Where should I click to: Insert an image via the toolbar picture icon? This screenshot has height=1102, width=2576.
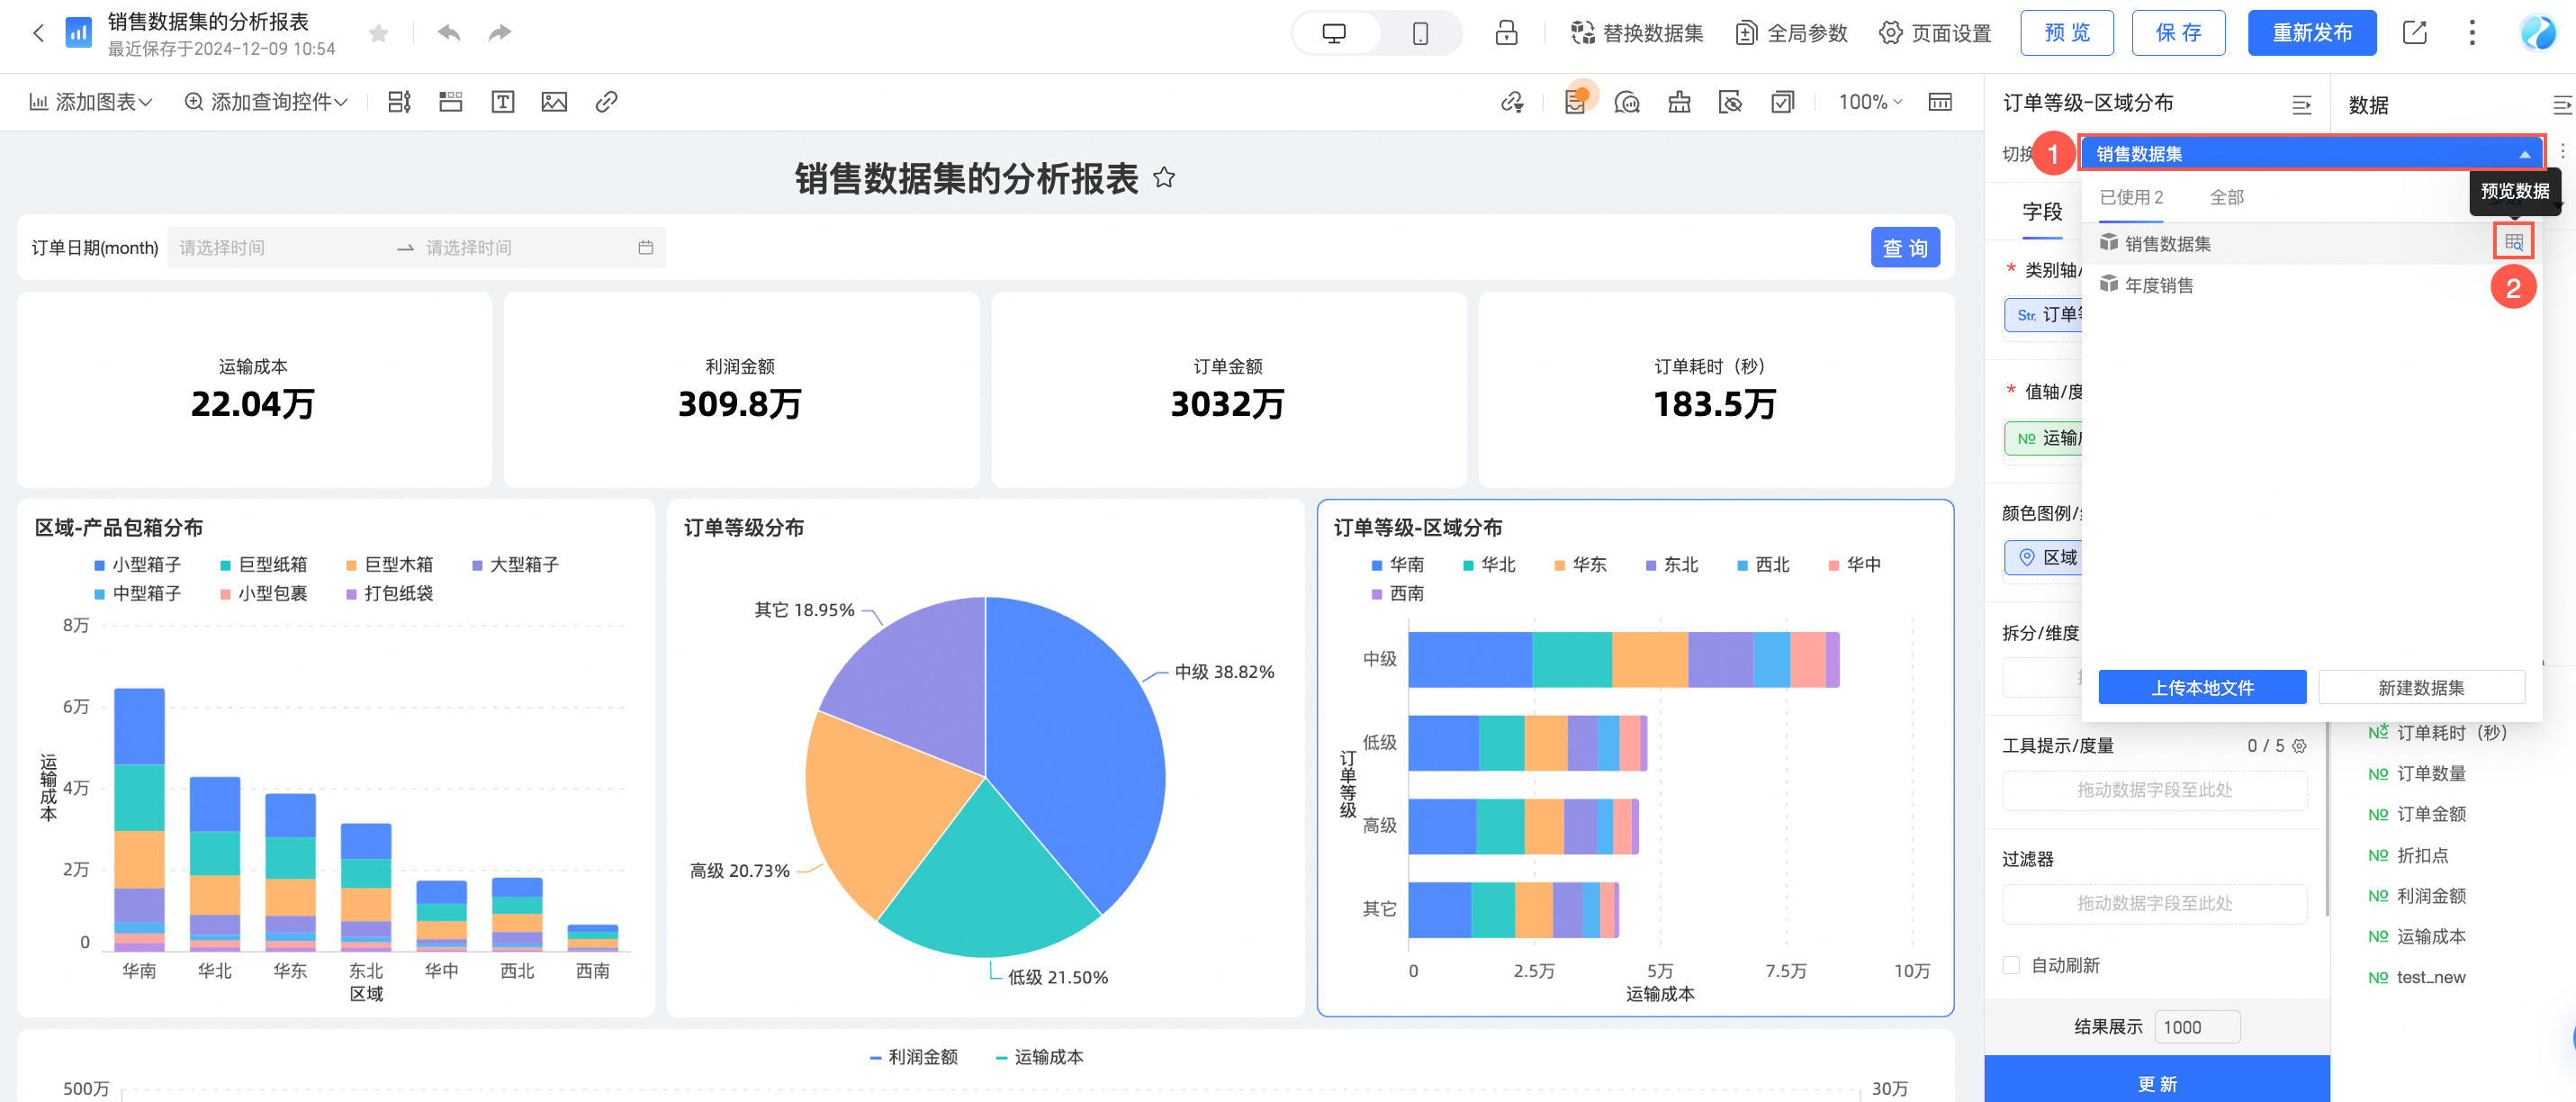coord(554,102)
